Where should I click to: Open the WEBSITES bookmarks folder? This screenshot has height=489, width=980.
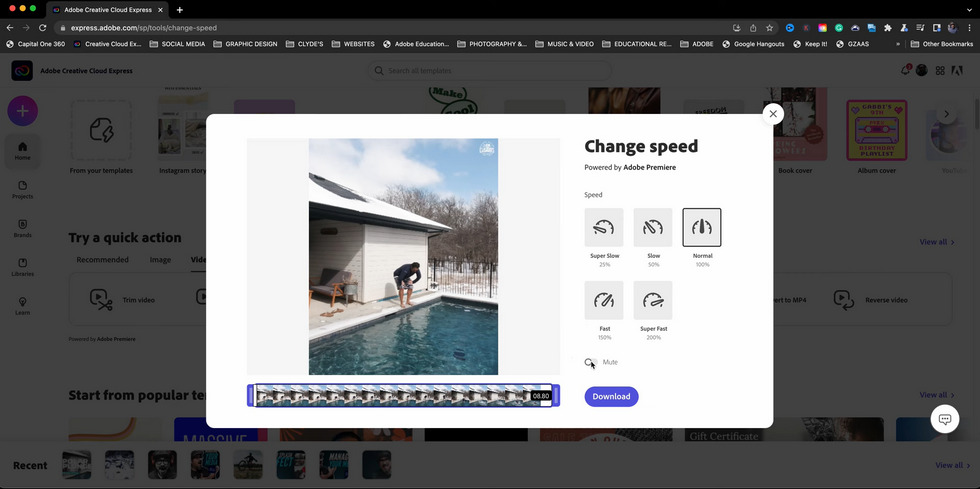353,44
